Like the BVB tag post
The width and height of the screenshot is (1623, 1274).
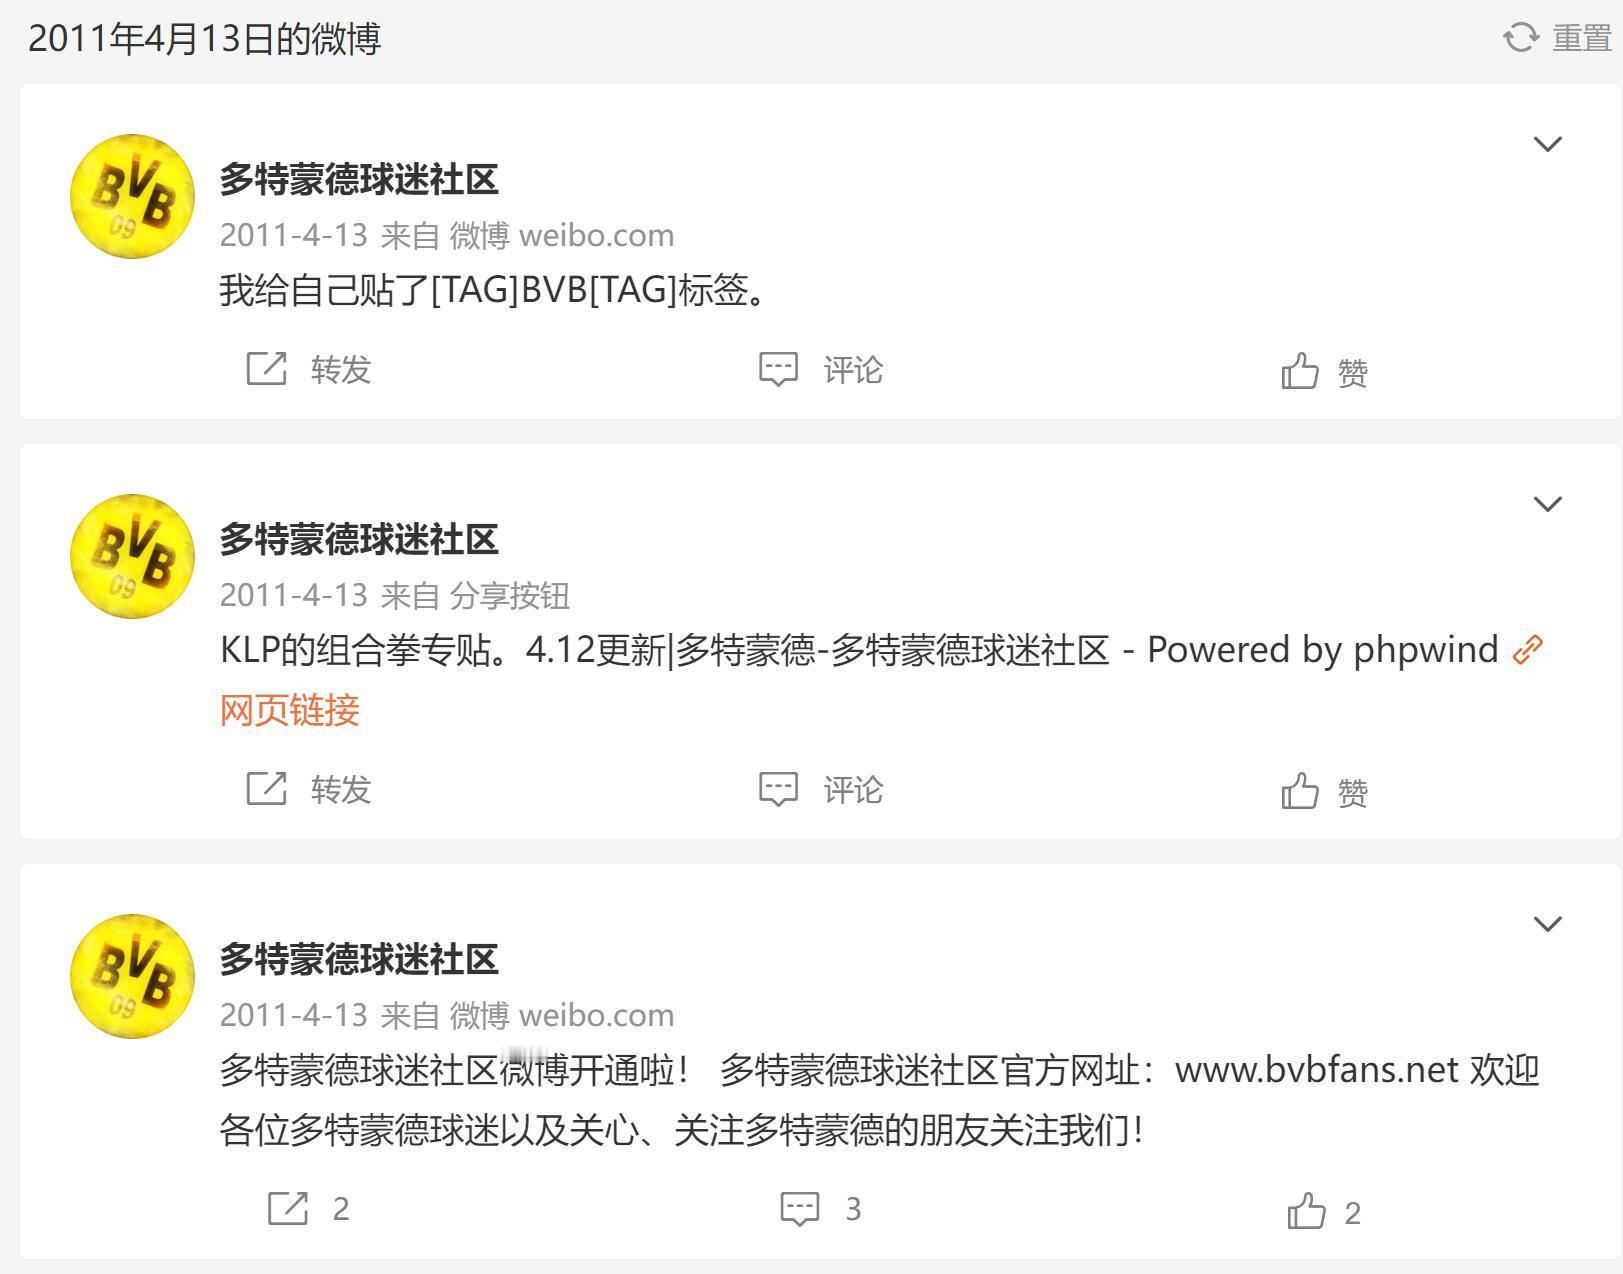click(1324, 372)
